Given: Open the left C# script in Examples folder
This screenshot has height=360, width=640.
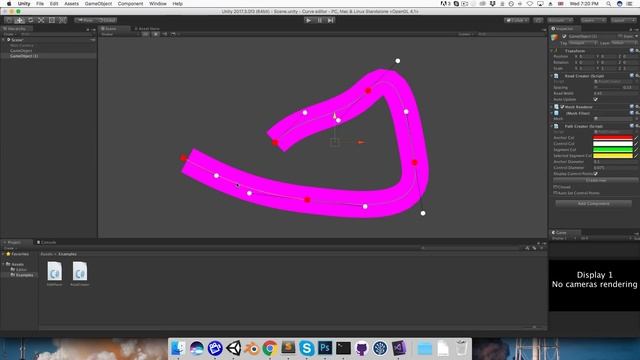Looking at the screenshot, I should coord(54,271).
